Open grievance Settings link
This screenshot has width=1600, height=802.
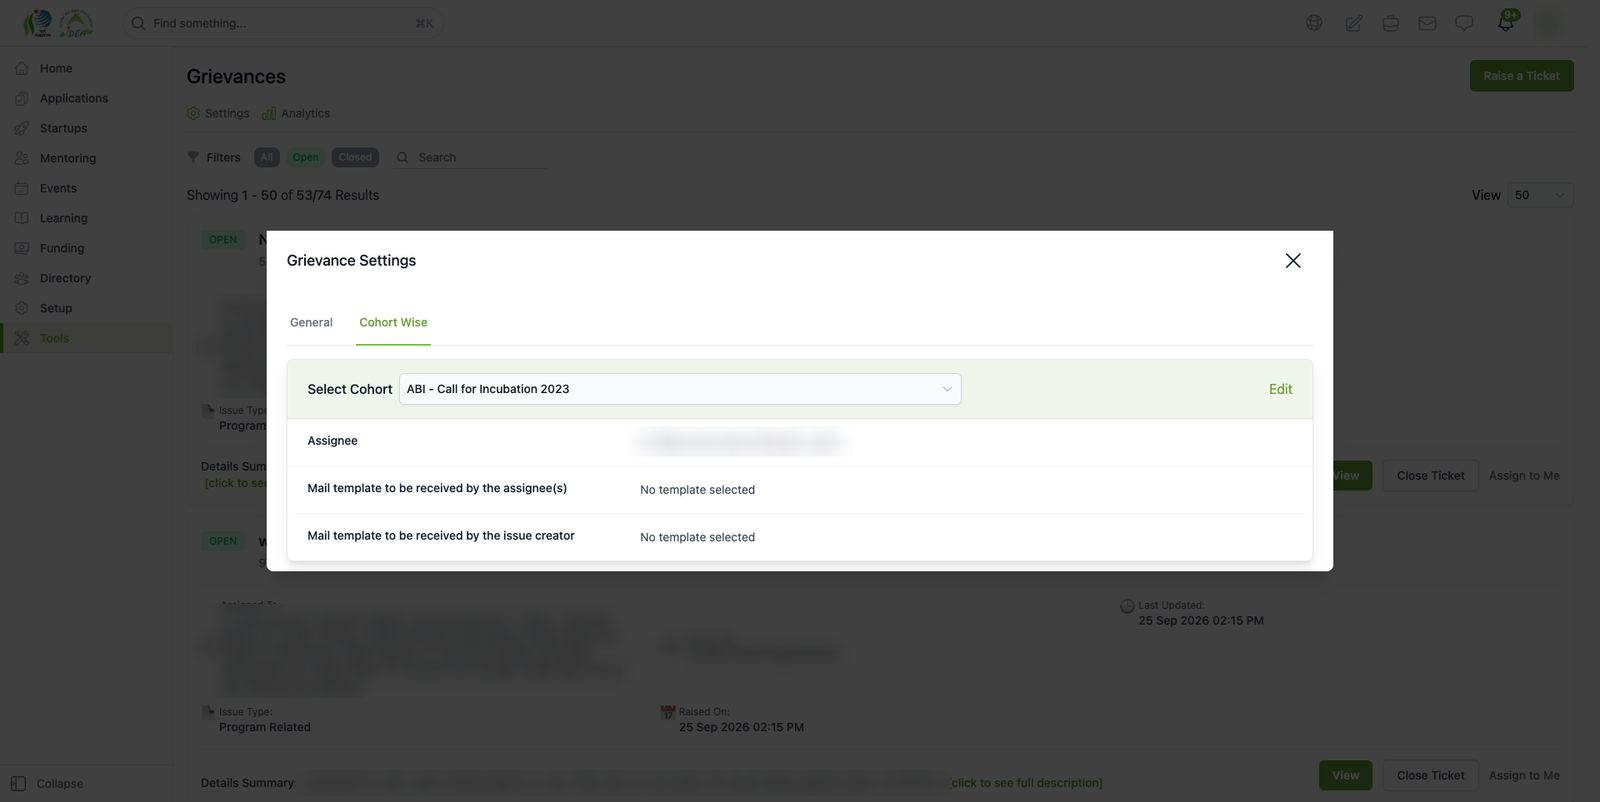218,113
